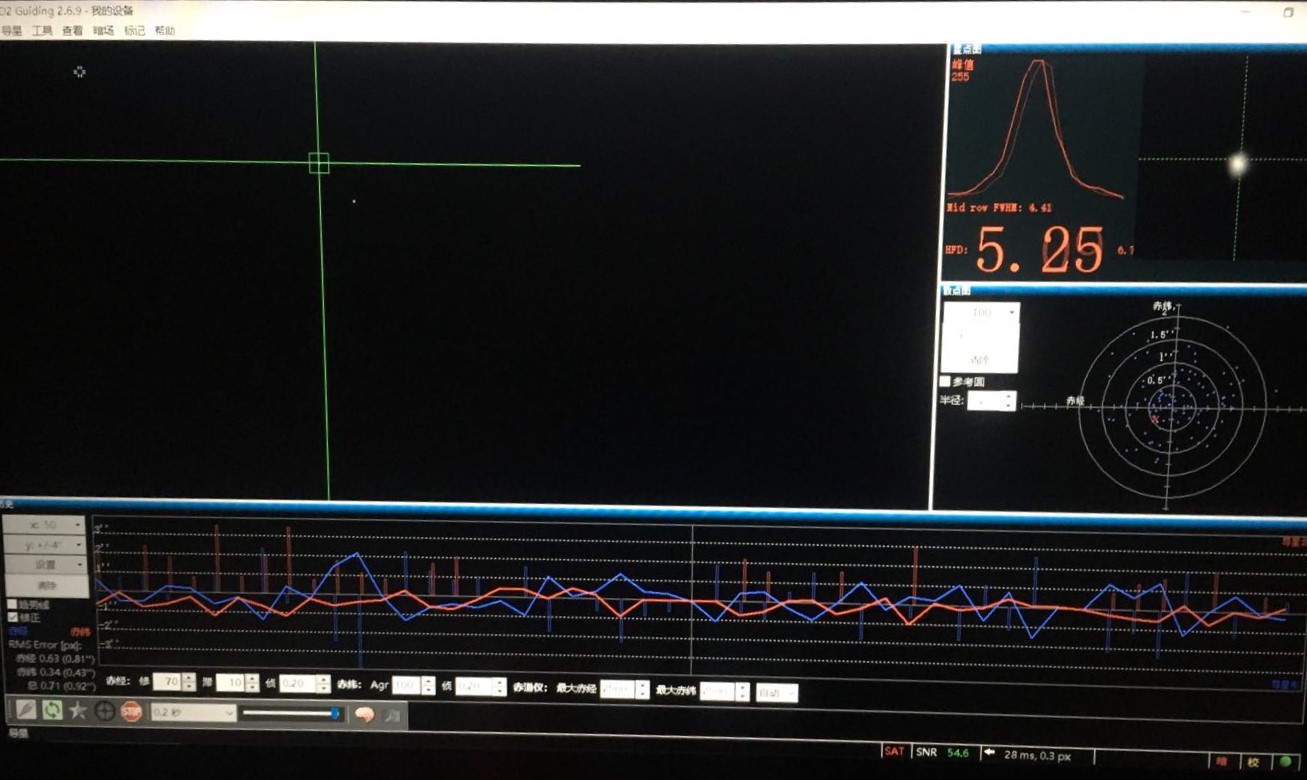Open the 导星 menu
1307x780 pixels.
[x=11, y=31]
